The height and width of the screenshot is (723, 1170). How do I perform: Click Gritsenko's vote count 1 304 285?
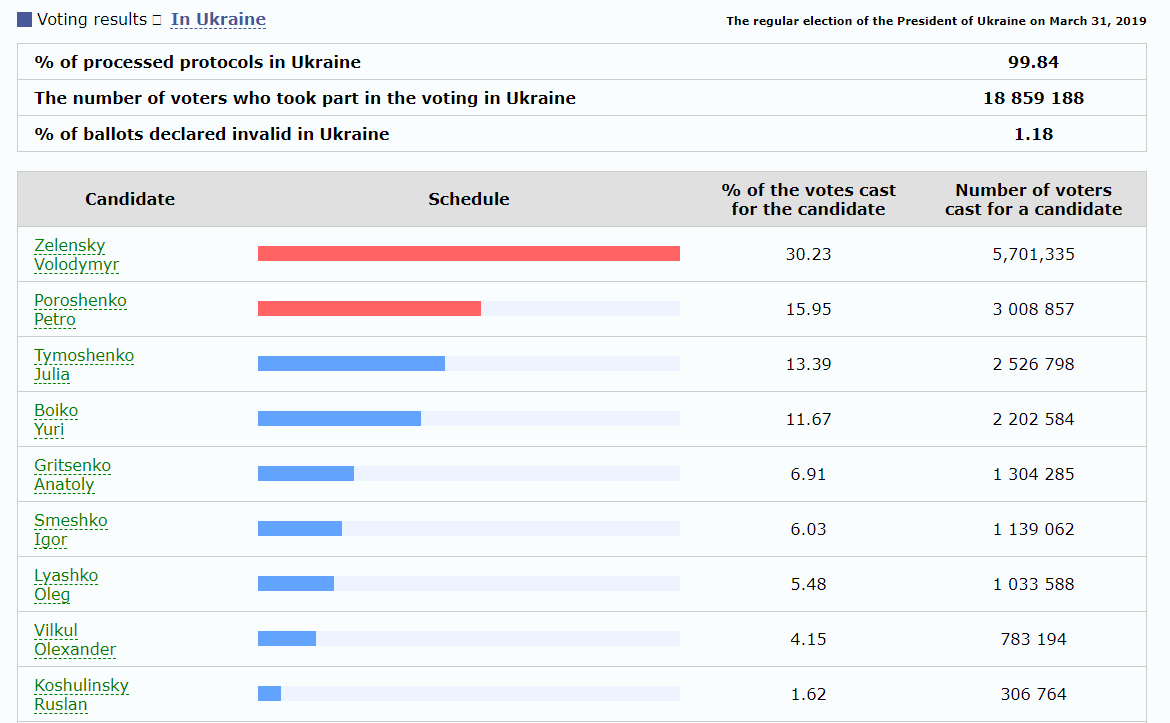[1033, 475]
